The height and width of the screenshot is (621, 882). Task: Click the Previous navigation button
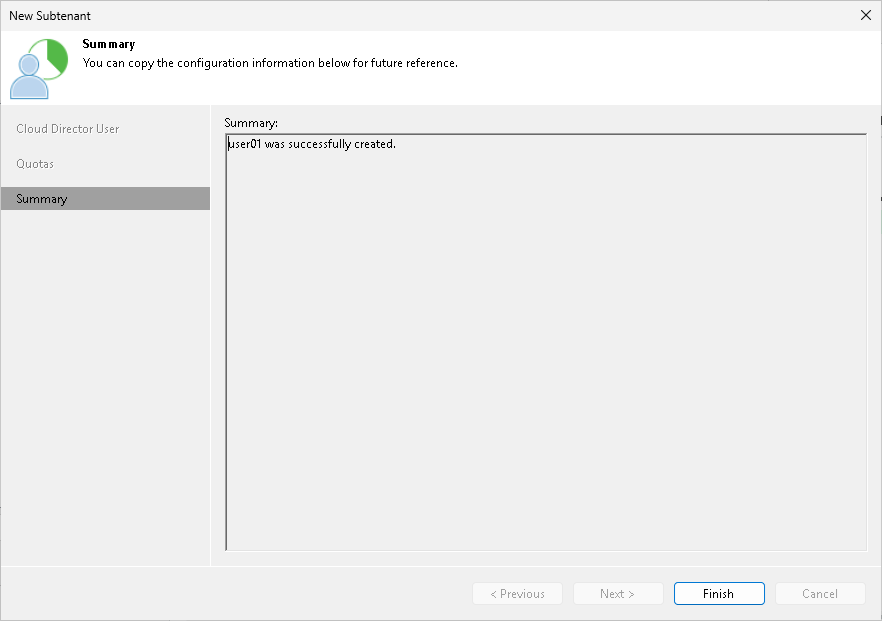(517, 593)
